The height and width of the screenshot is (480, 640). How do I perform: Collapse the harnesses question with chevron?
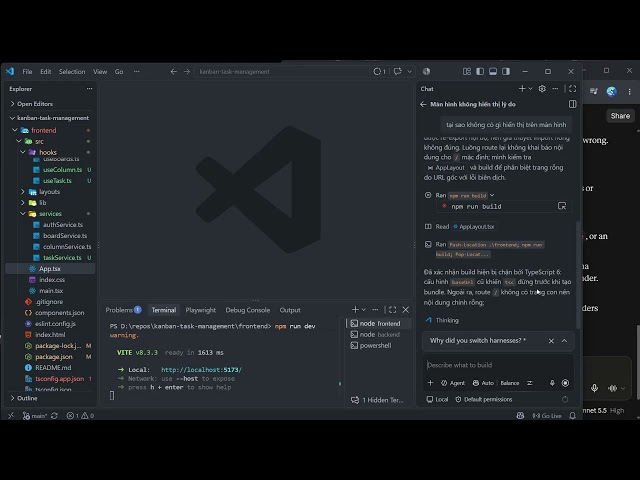[564, 341]
